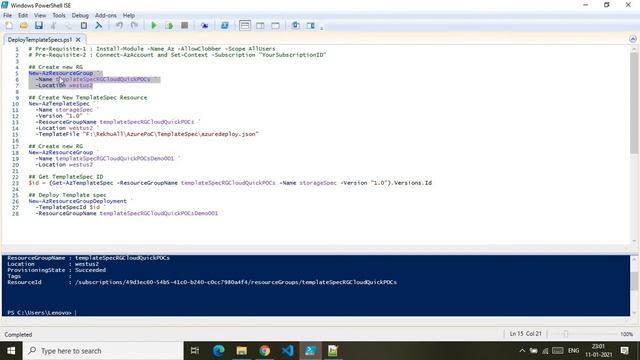Image resolution: width=640 pixels, height=360 pixels.
Task: Open a script file using the folder icon
Action: pos(24,25)
